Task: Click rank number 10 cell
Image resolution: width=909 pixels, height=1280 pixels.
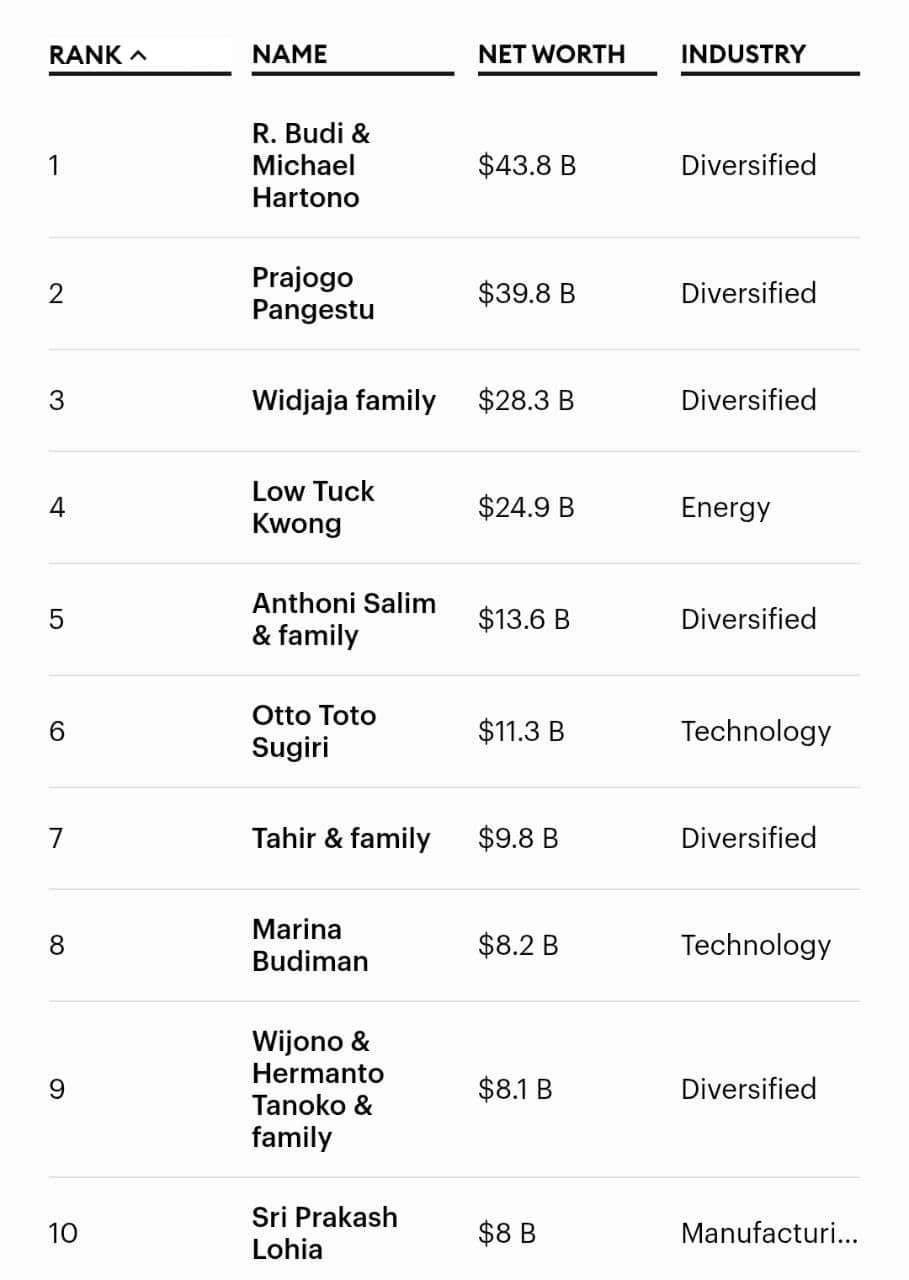Action: click(x=62, y=1234)
